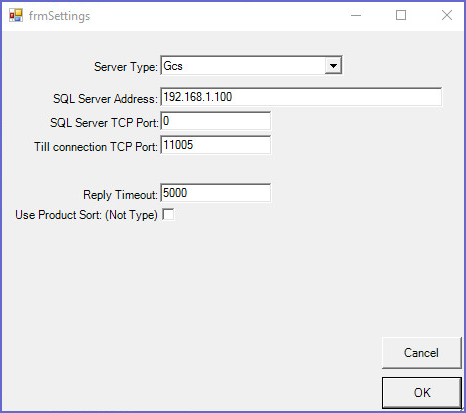Minimize the frmSettings window
Viewport: 466px width, 413px height.
pyautogui.click(x=356, y=15)
